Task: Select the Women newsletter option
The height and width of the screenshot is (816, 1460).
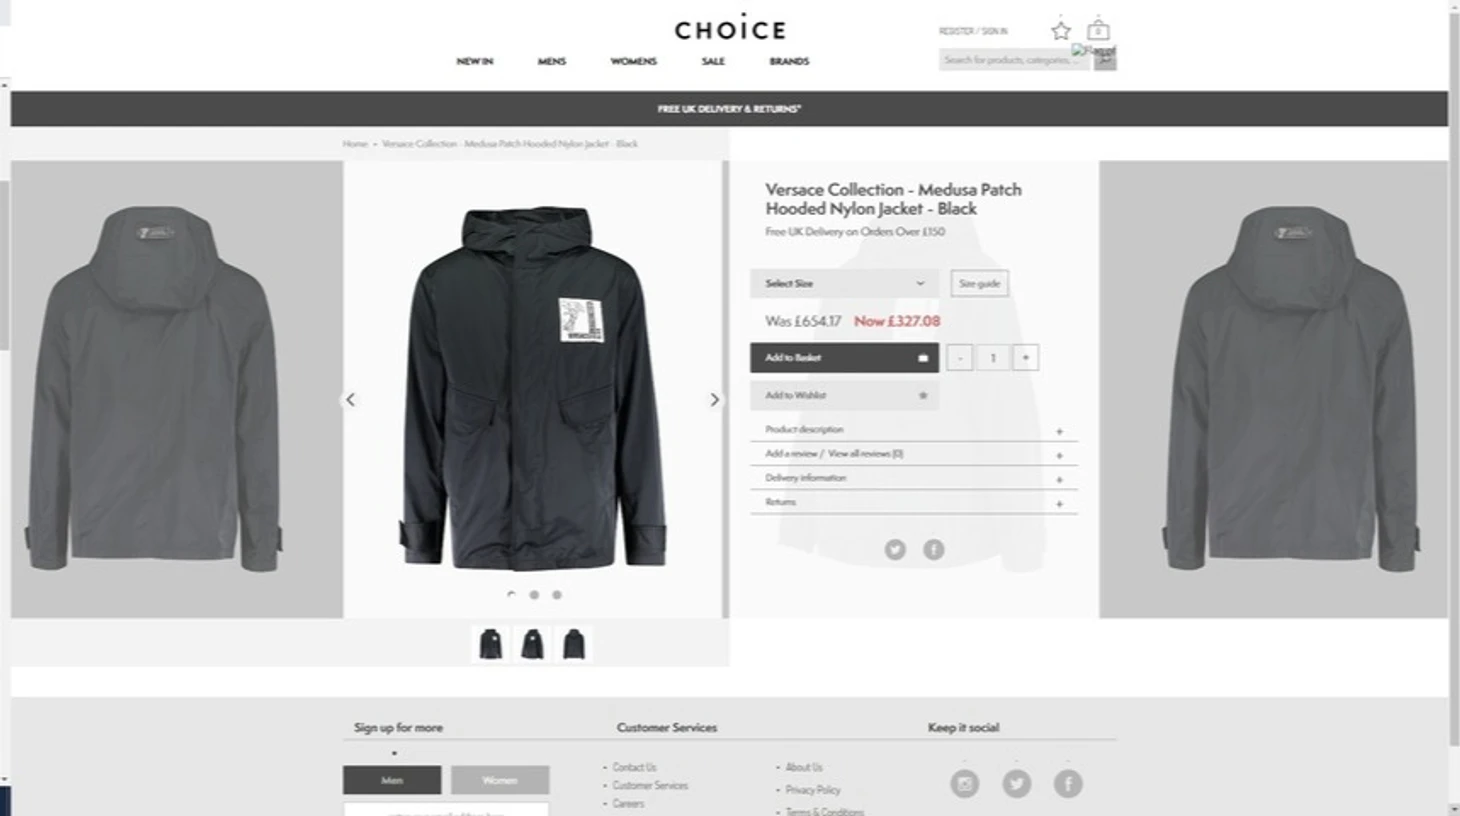Action: (500, 780)
